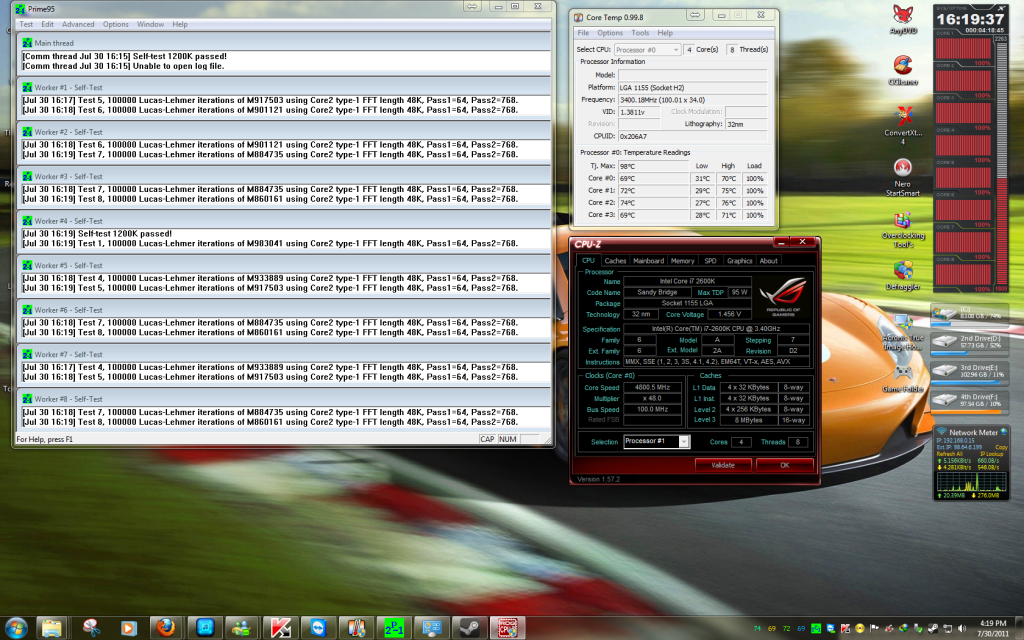Viewport: 1024px width, 640px height.
Task: Open the Snipping Tool taskbar icon
Action: pyautogui.click(x=90, y=628)
